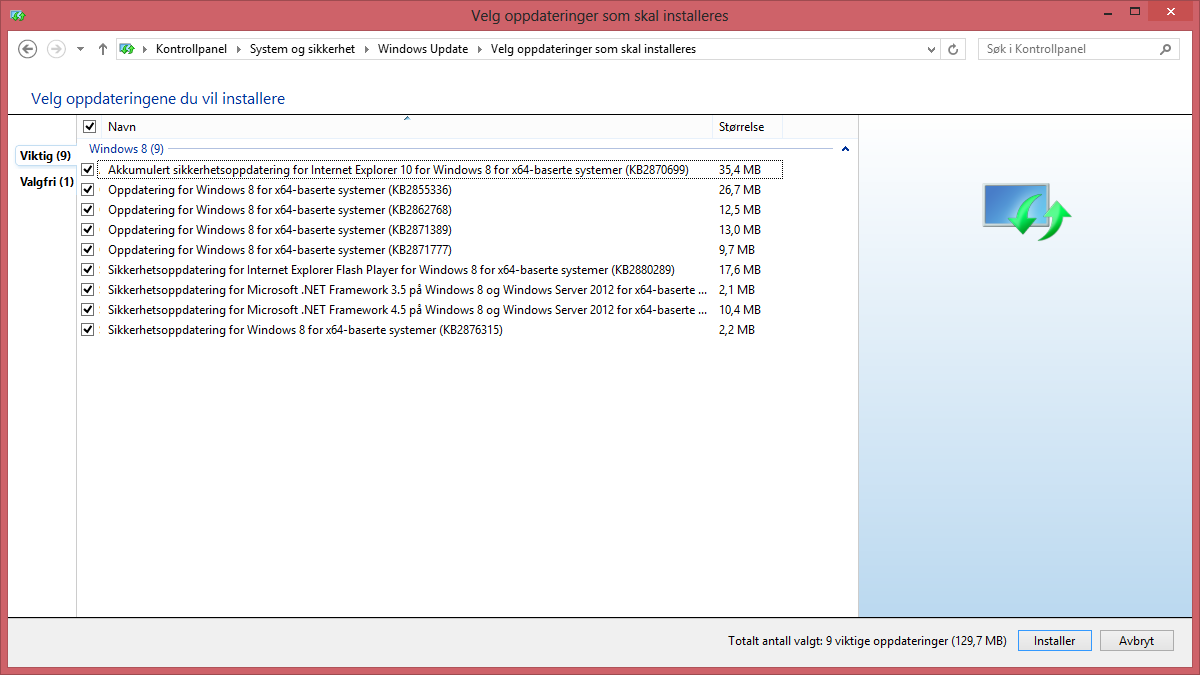This screenshot has width=1200, height=675.
Task: Click the 35,4 MB size value
Action: pyautogui.click(x=739, y=170)
